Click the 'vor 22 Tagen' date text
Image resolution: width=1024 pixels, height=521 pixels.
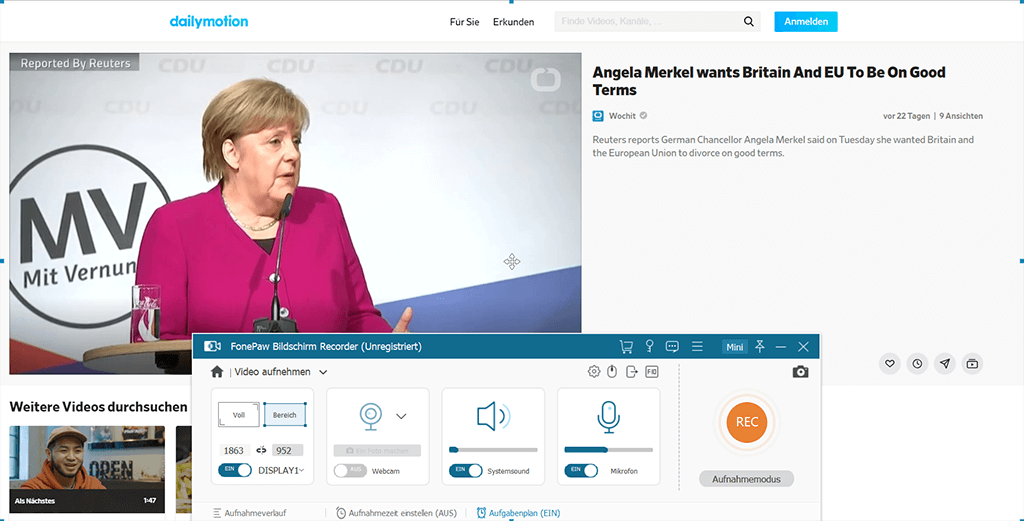[x=906, y=116]
